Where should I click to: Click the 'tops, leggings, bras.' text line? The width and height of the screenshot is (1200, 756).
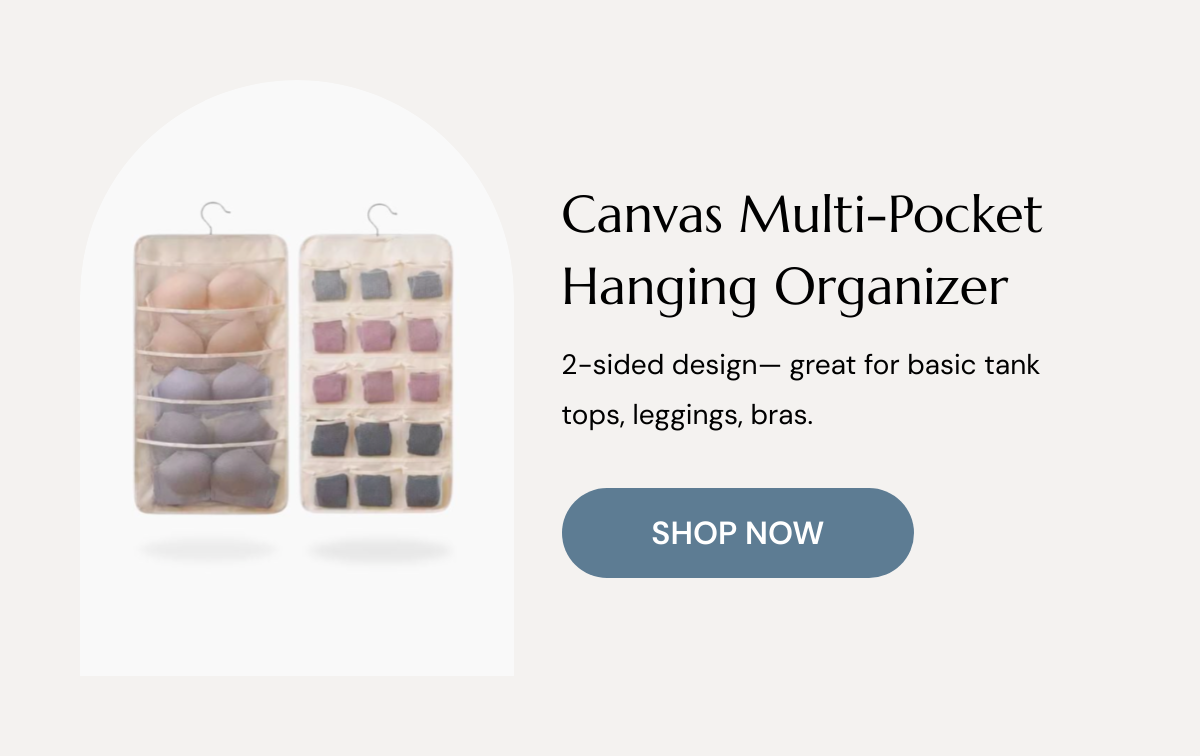point(688,415)
